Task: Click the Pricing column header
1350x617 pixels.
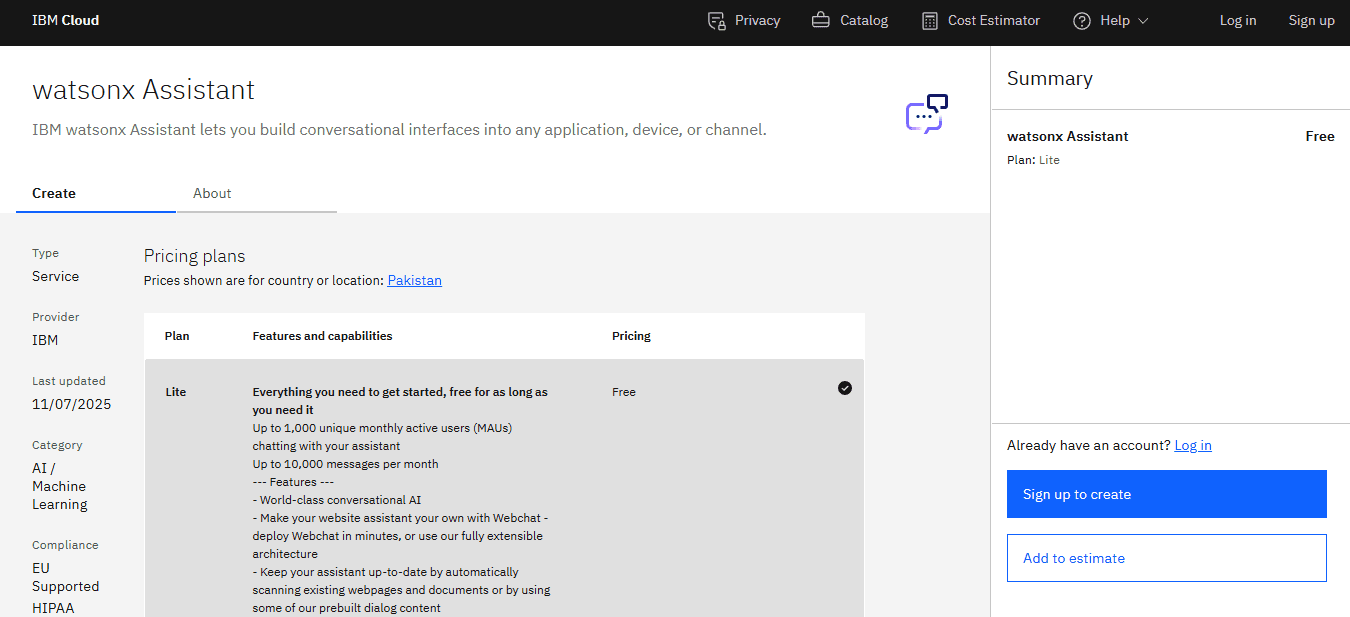Action: click(x=631, y=336)
